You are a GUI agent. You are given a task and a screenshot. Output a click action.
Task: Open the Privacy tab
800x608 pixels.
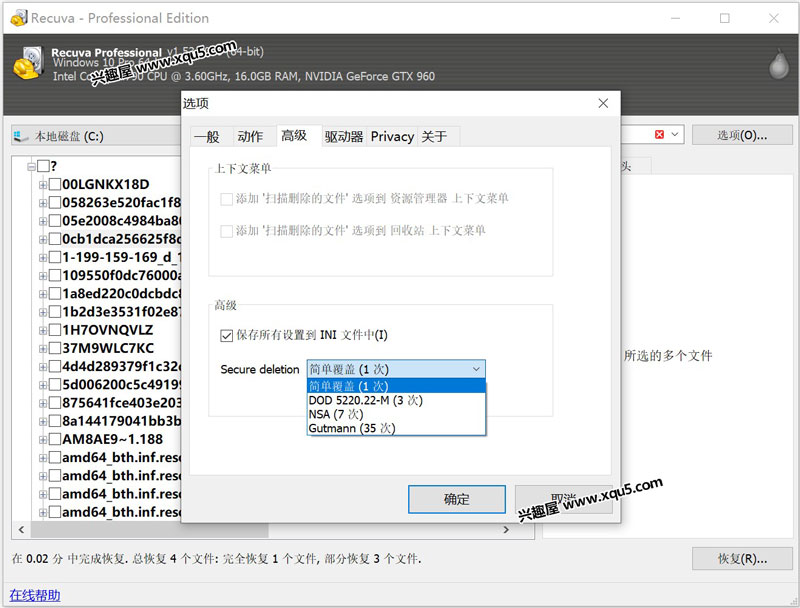point(392,137)
